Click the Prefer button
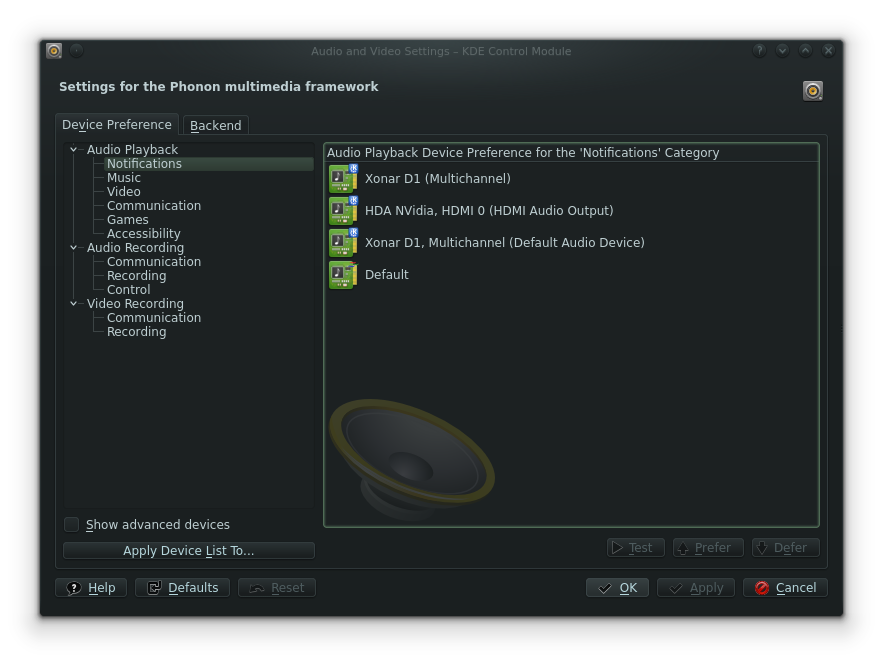883x656 pixels. [708, 548]
